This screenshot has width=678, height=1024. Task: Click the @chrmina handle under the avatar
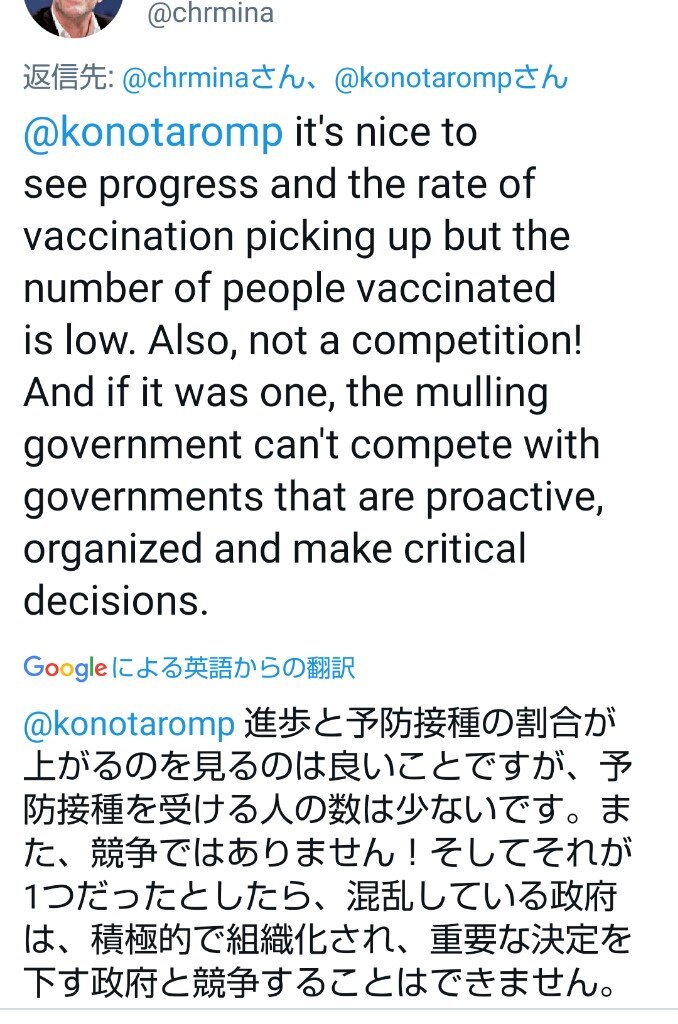click(x=209, y=14)
